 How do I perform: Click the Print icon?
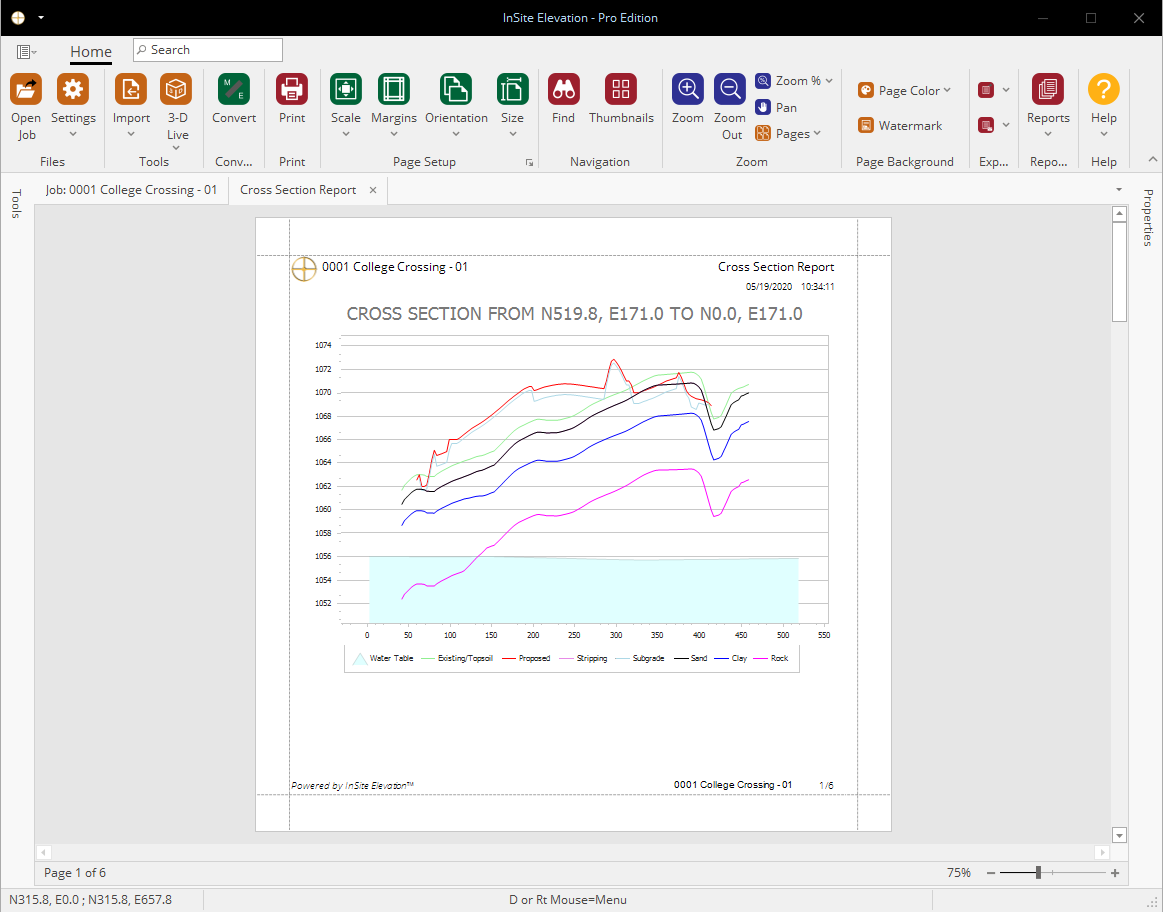point(291,90)
